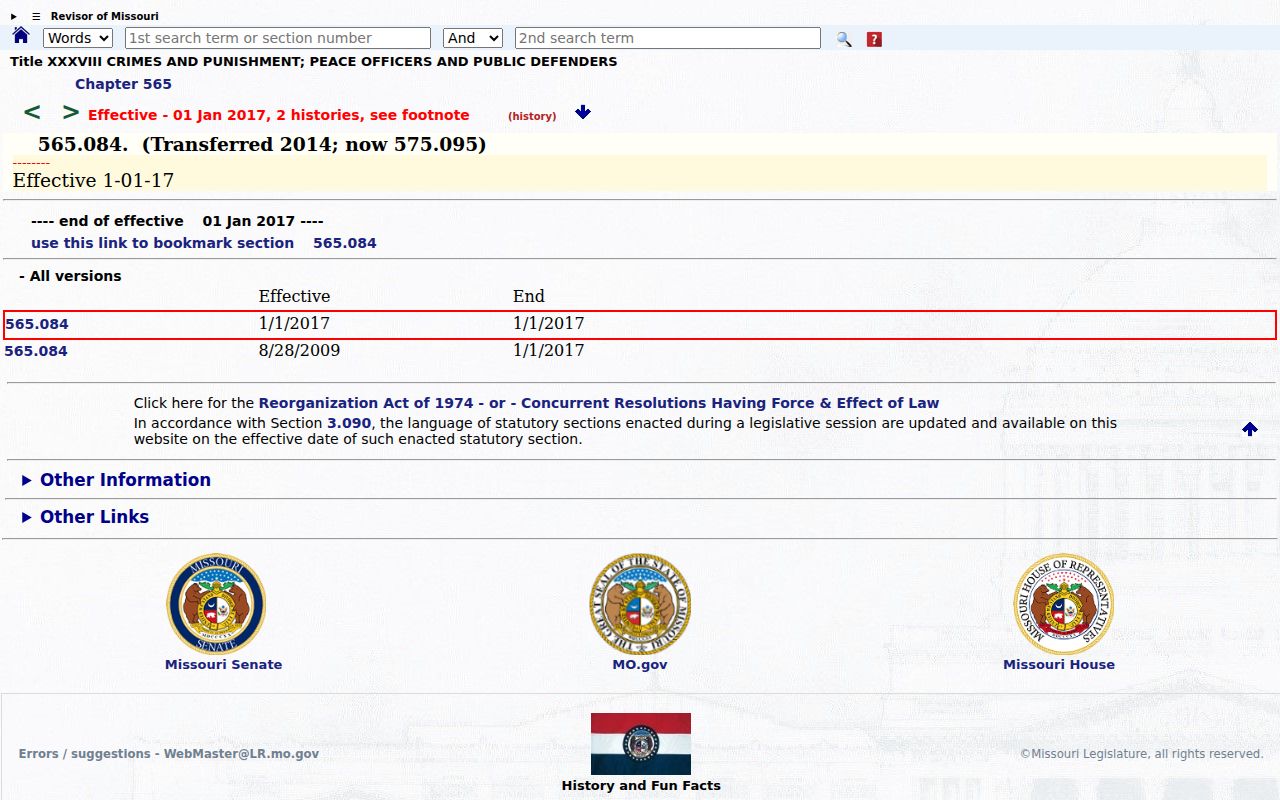The width and height of the screenshot is (1280, 800).
Task: Click the Effective column header
Action: pyautogui.click(x=294, y=296)
